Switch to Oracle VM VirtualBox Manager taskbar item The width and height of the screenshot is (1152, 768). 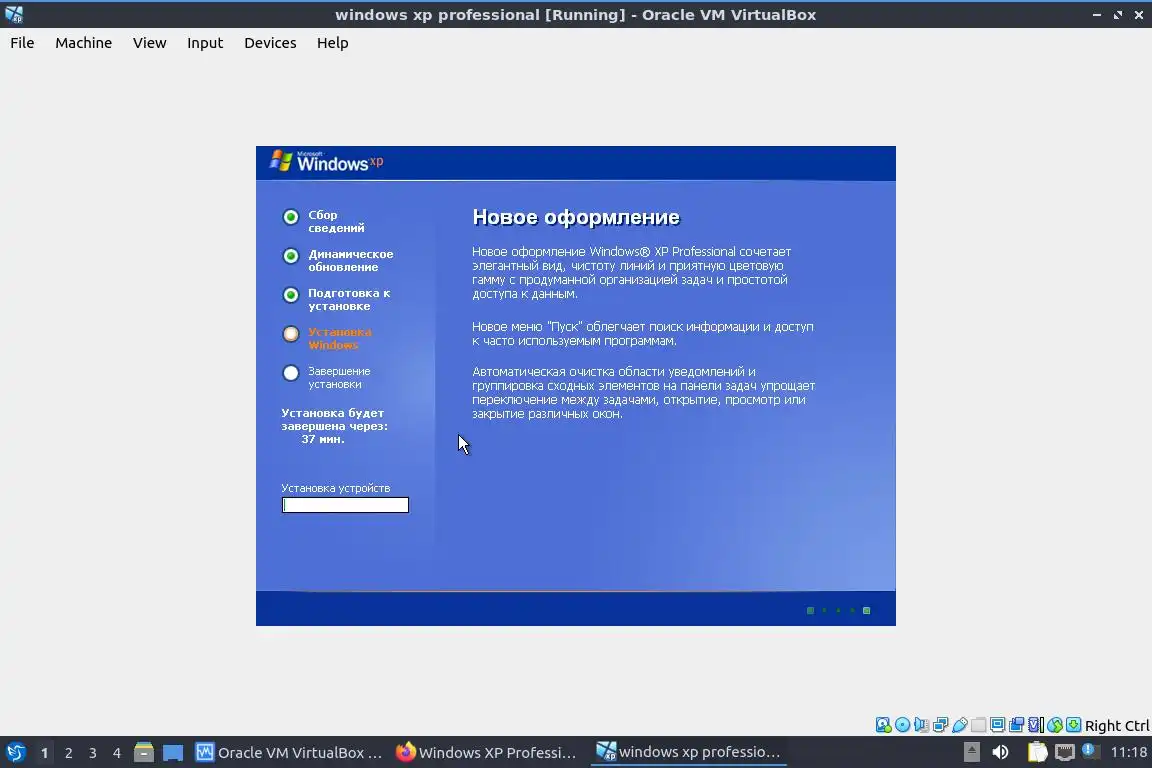(289, 753)
